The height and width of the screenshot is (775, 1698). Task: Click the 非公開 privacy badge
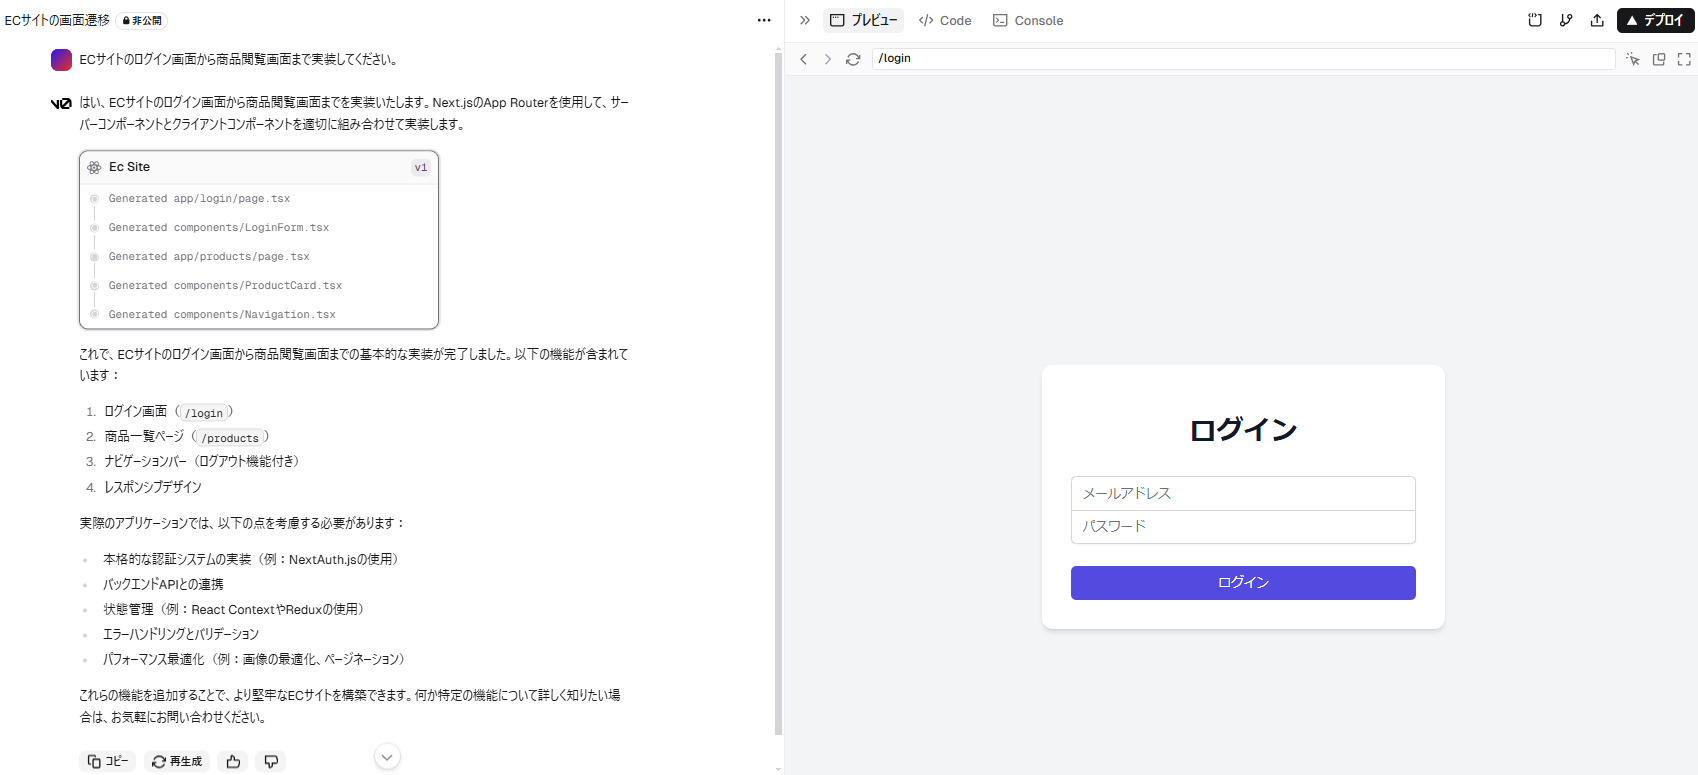point(142,20)
